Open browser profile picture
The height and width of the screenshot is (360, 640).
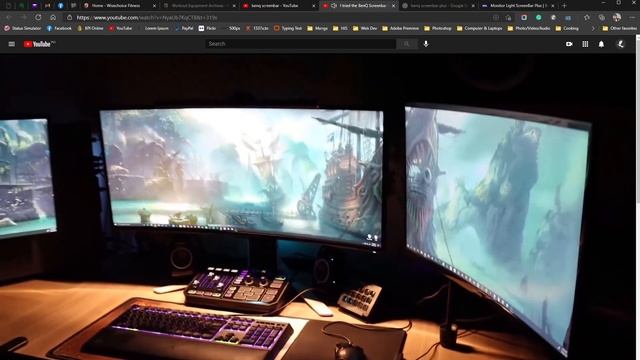[617, 17]
